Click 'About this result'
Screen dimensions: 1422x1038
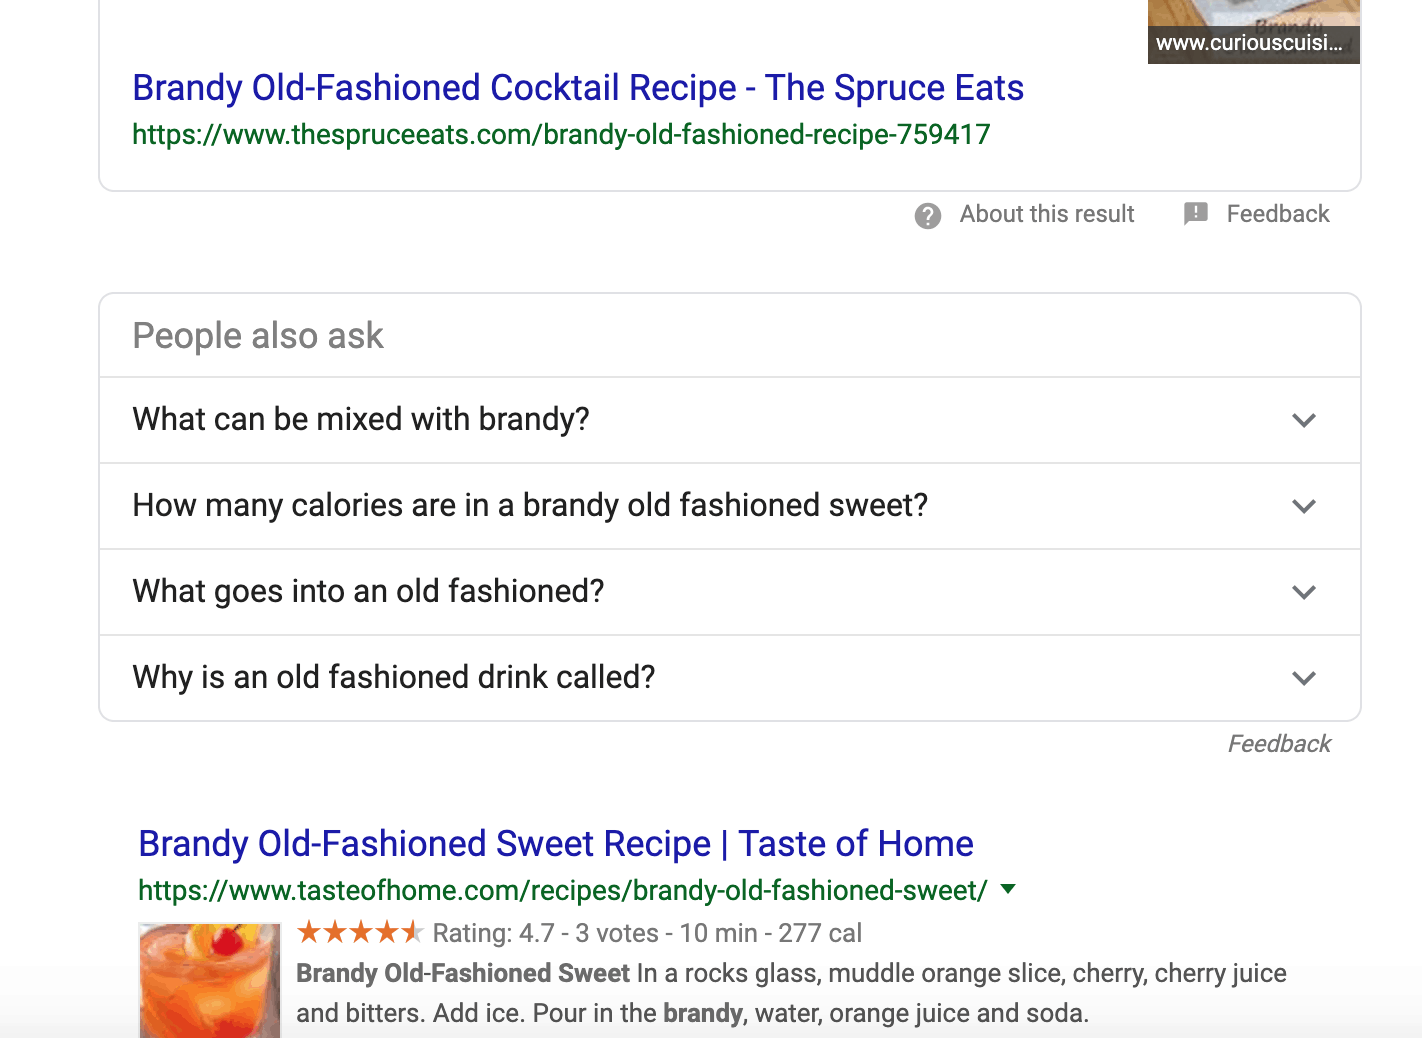coord(1047,214)
